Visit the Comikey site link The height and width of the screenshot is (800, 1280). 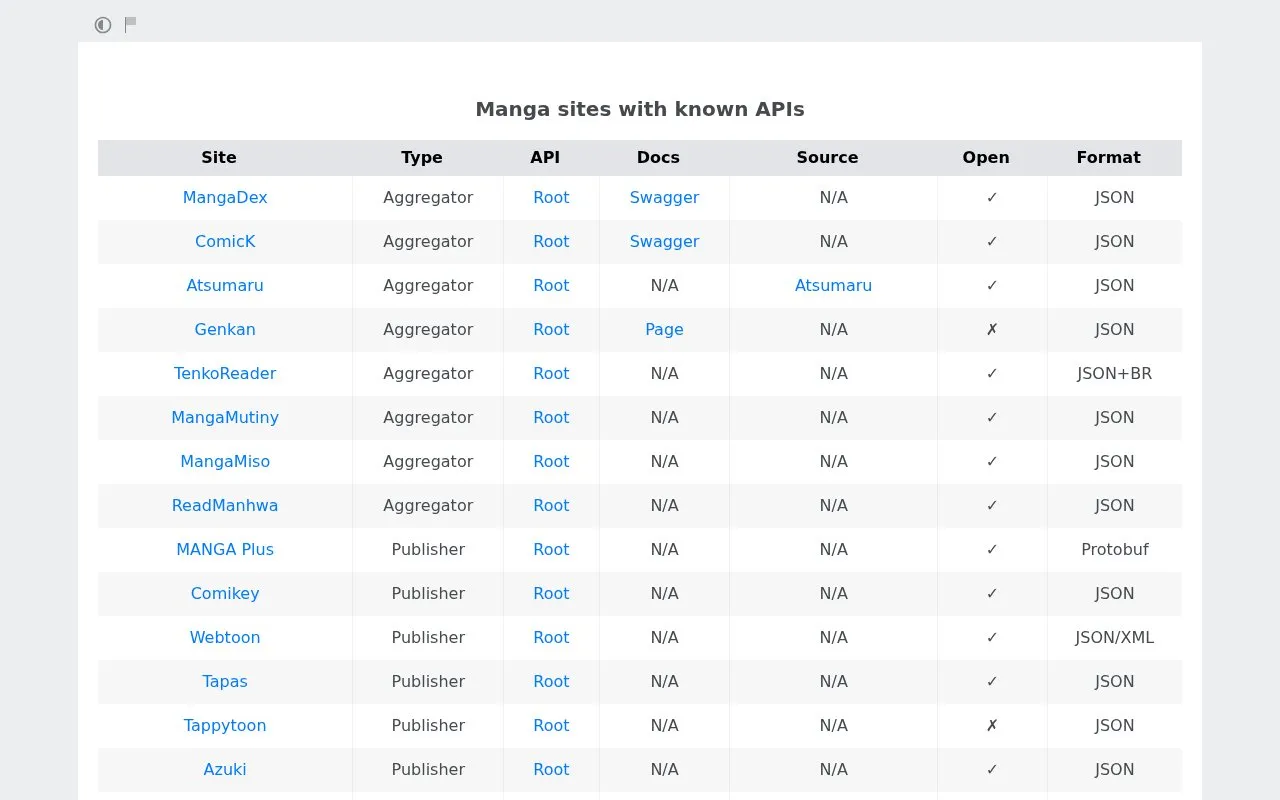point(225,594)
